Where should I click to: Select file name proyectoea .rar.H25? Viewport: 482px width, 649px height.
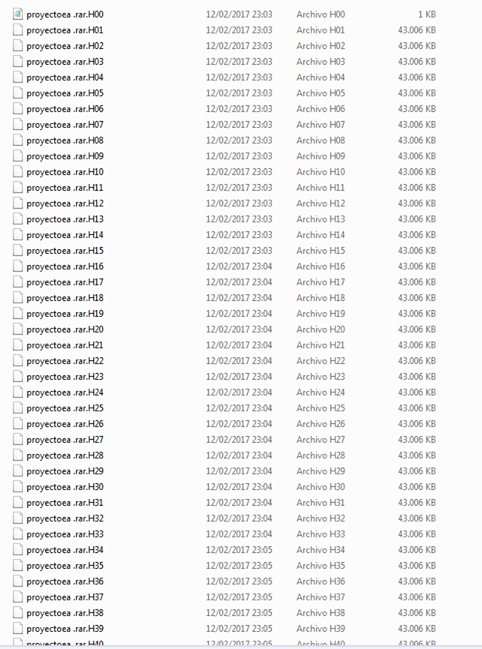[x=65, y=409]
